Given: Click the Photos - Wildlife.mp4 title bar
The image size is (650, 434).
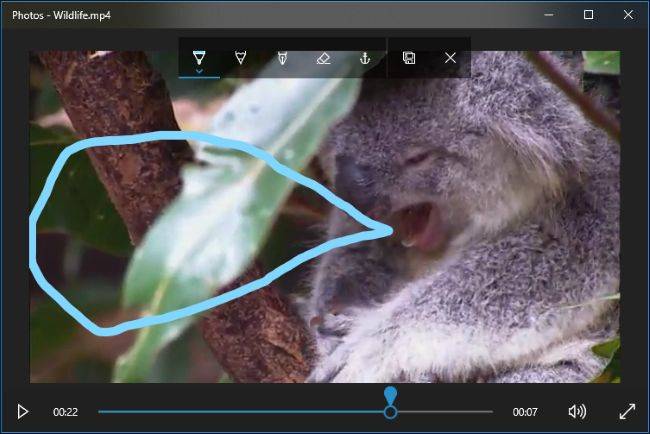Looking at the screenshot, I should click(x=61, y=15).
